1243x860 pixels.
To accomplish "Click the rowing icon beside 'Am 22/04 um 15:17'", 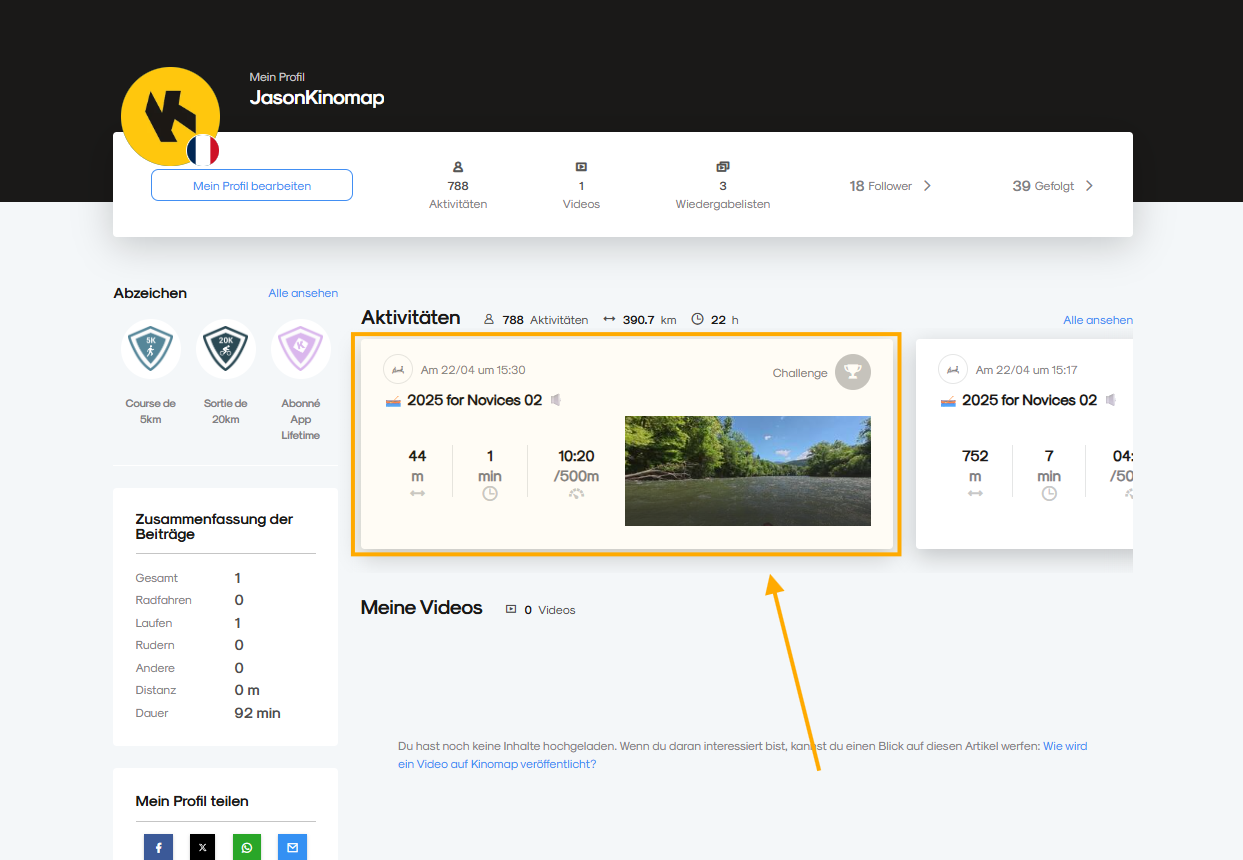I will [x=953, y=369].
